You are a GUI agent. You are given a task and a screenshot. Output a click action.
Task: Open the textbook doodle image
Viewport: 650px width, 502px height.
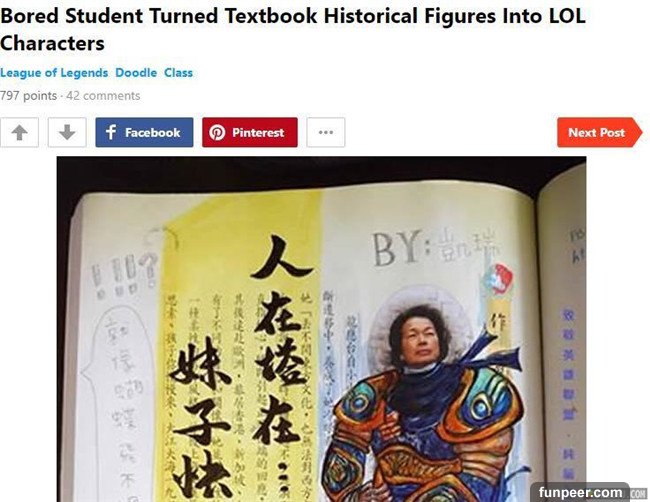[x=321, y=329]
